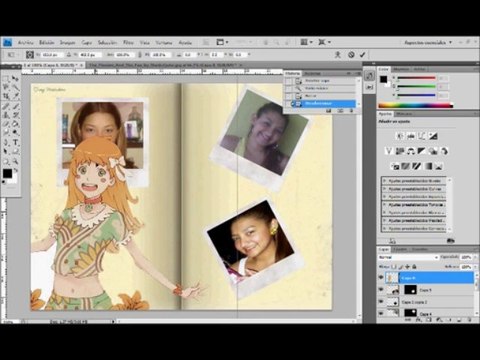Hide the Capa 5 layer

pos(381,290)
